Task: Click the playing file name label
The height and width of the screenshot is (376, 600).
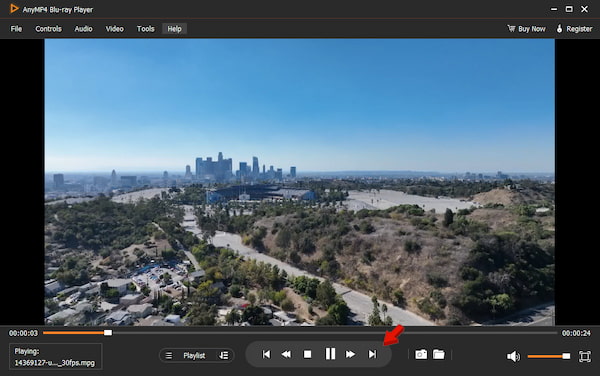Action: click(54, 363)
